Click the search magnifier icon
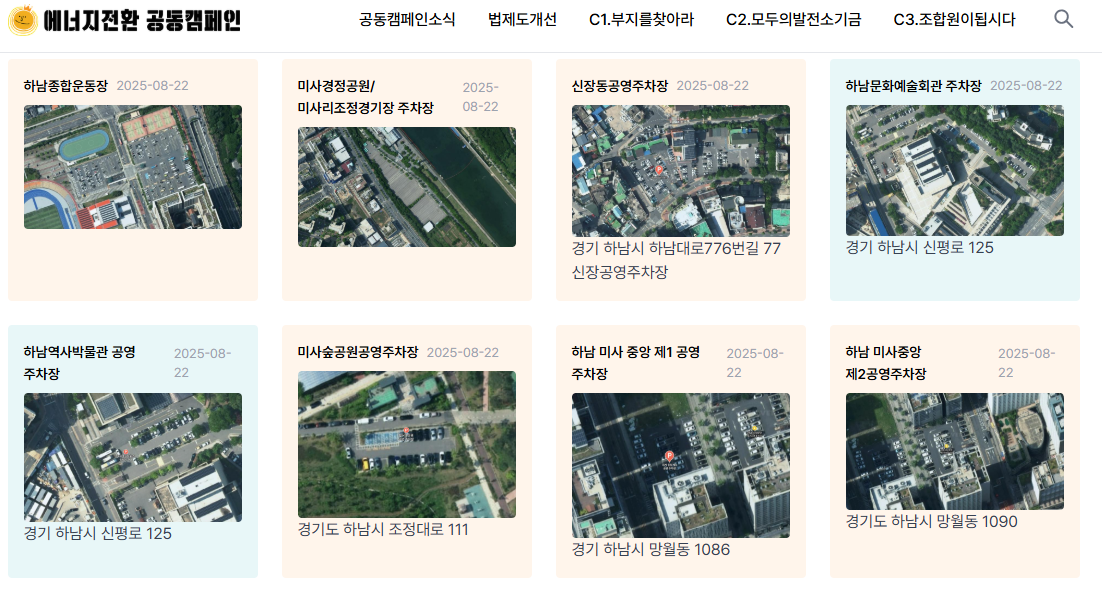 (x=1063, y=19)
